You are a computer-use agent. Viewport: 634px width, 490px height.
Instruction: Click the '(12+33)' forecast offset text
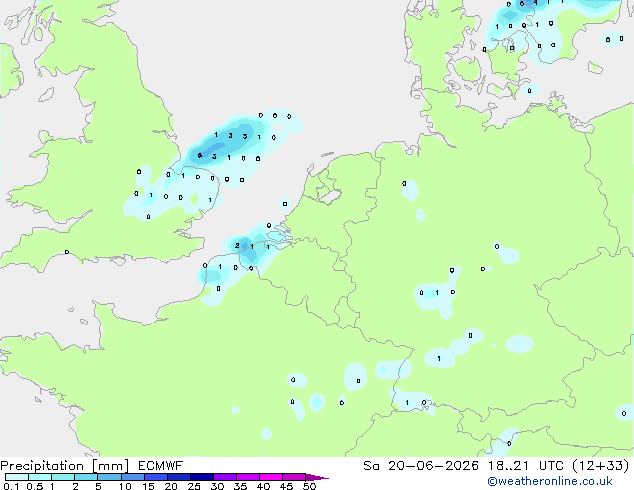(601, 466)
